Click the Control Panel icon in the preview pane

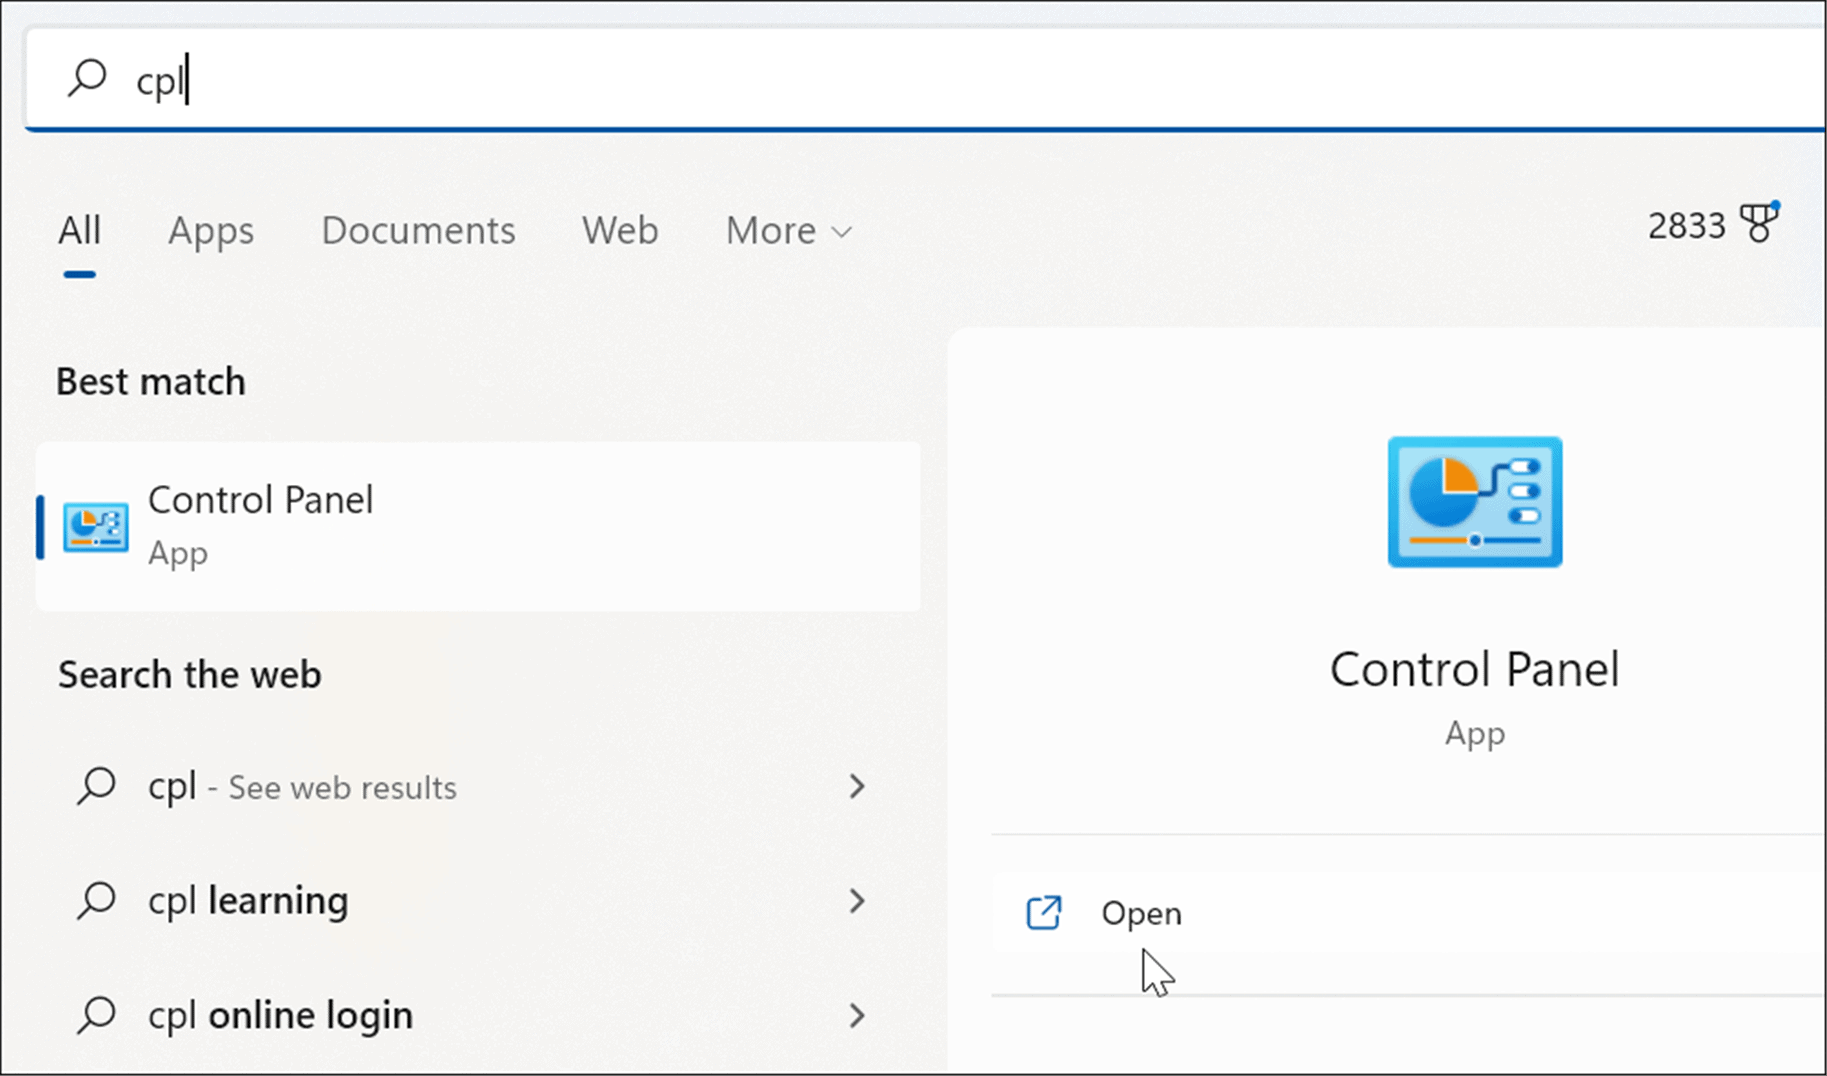pos(1473,501)
